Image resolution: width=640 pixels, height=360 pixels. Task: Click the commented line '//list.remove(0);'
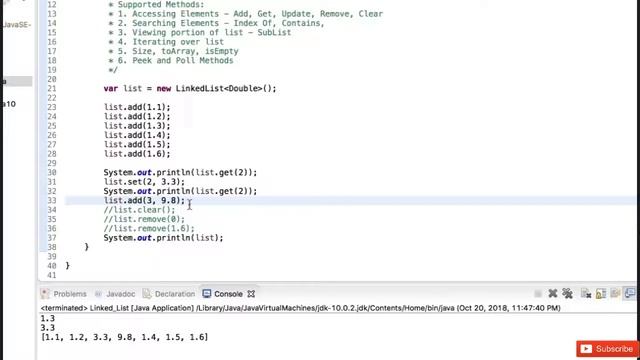click(144, 219)
